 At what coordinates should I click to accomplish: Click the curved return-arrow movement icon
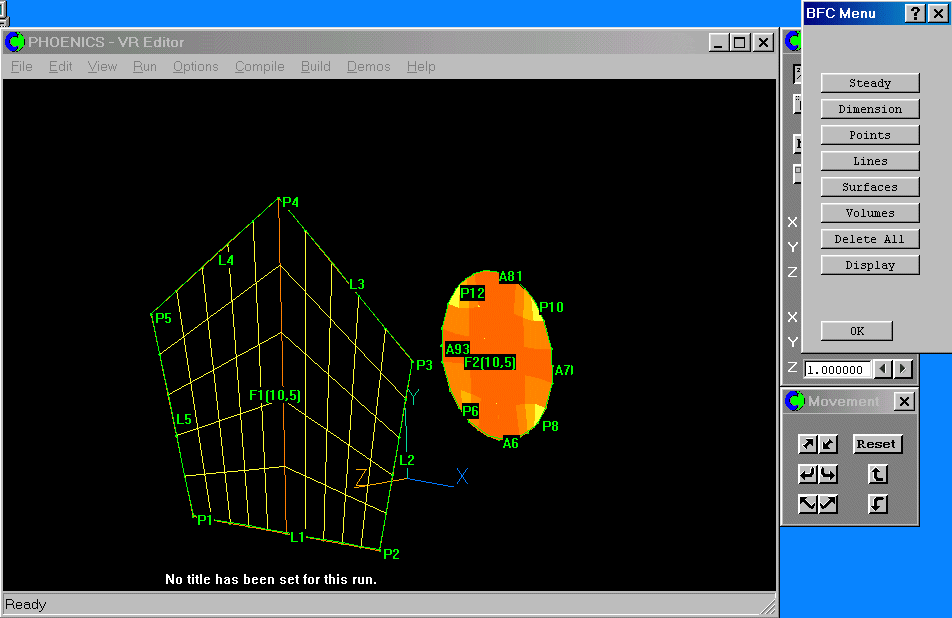(808, 474)
